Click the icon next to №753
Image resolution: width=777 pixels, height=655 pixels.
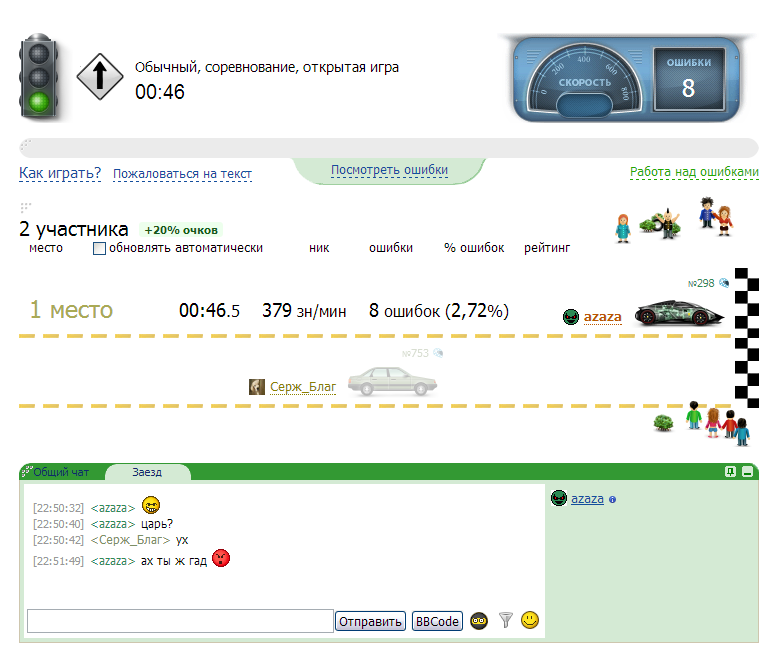tap(438, 353)
